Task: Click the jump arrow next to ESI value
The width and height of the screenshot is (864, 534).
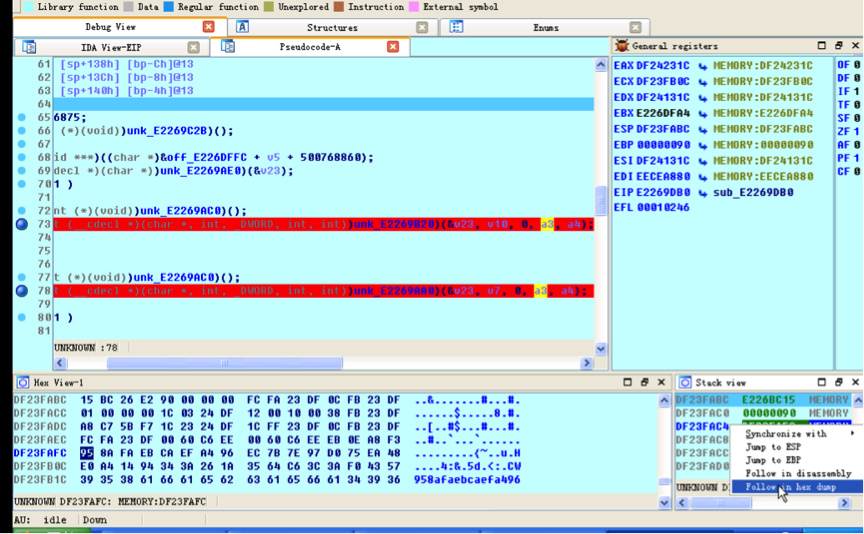Action: (703, 161)
